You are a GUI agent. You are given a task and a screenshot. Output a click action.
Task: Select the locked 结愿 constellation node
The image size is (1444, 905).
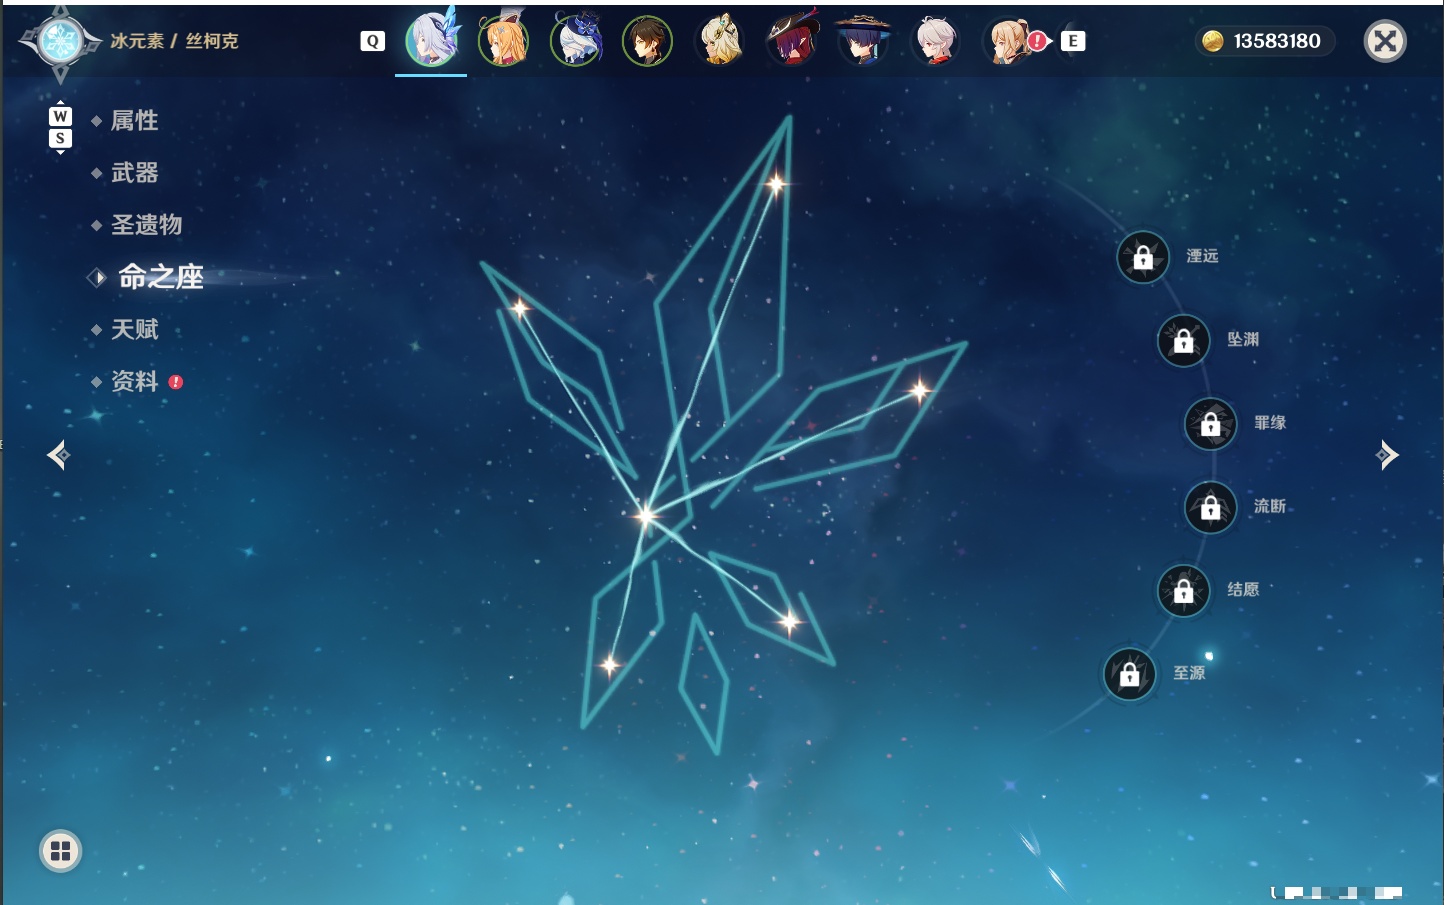1184,590
